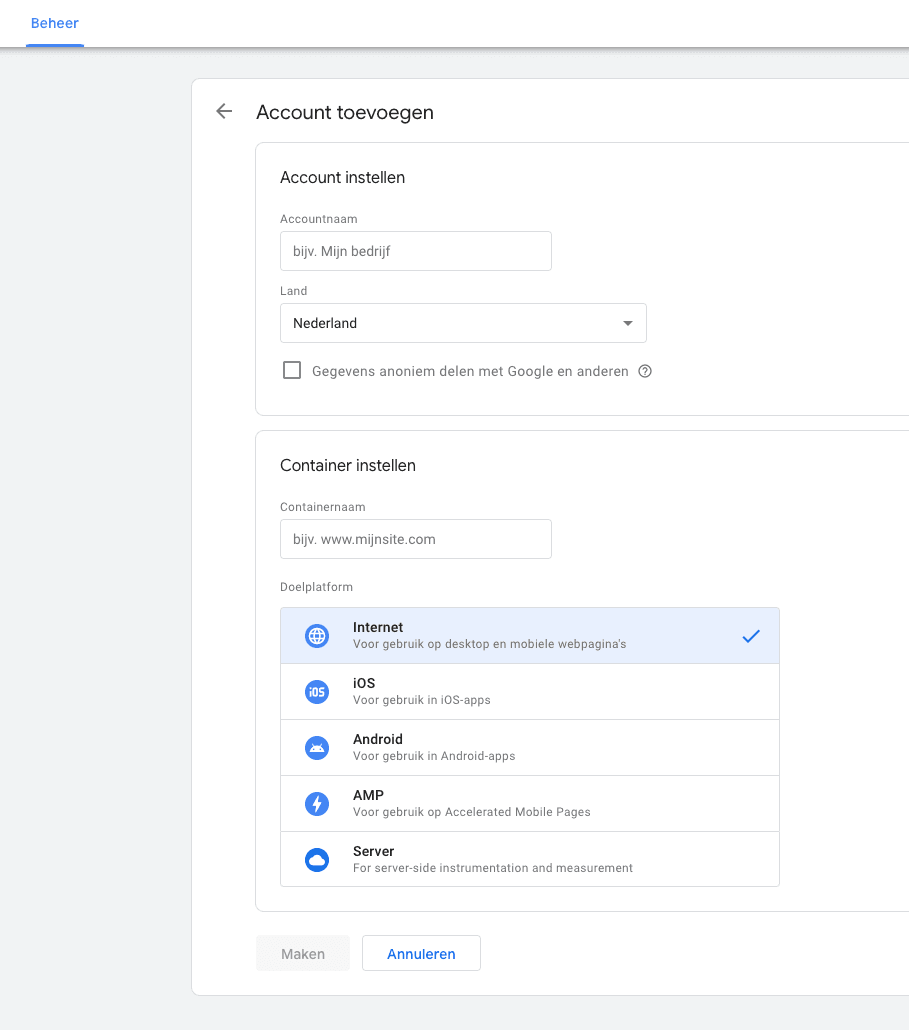909x1030 pixels.
Task: Click the Server cloud icon
Action: tap(317, 860)
